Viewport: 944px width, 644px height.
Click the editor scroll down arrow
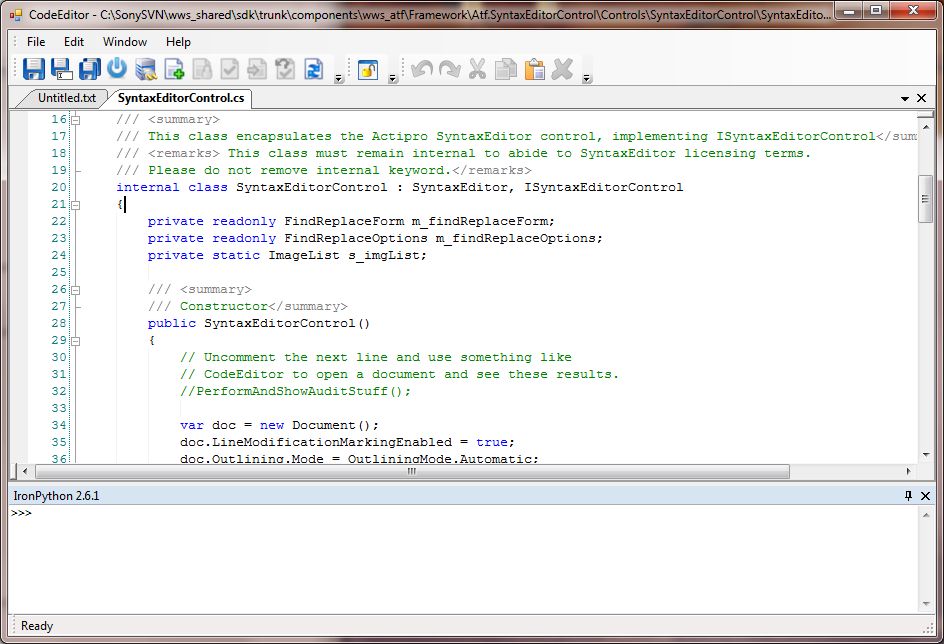[x=926, y=455]
